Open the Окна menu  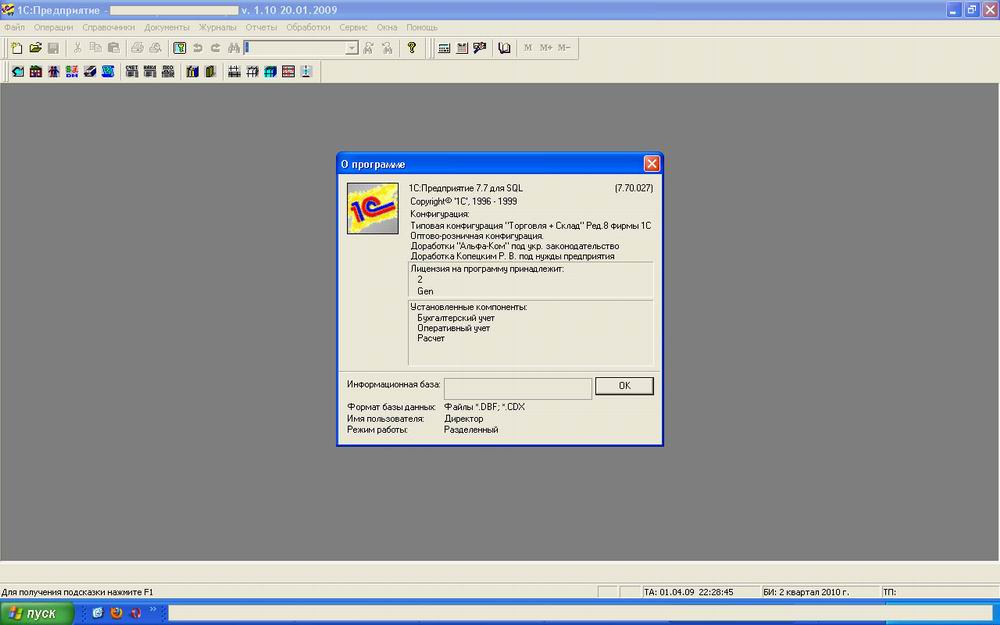386,27
